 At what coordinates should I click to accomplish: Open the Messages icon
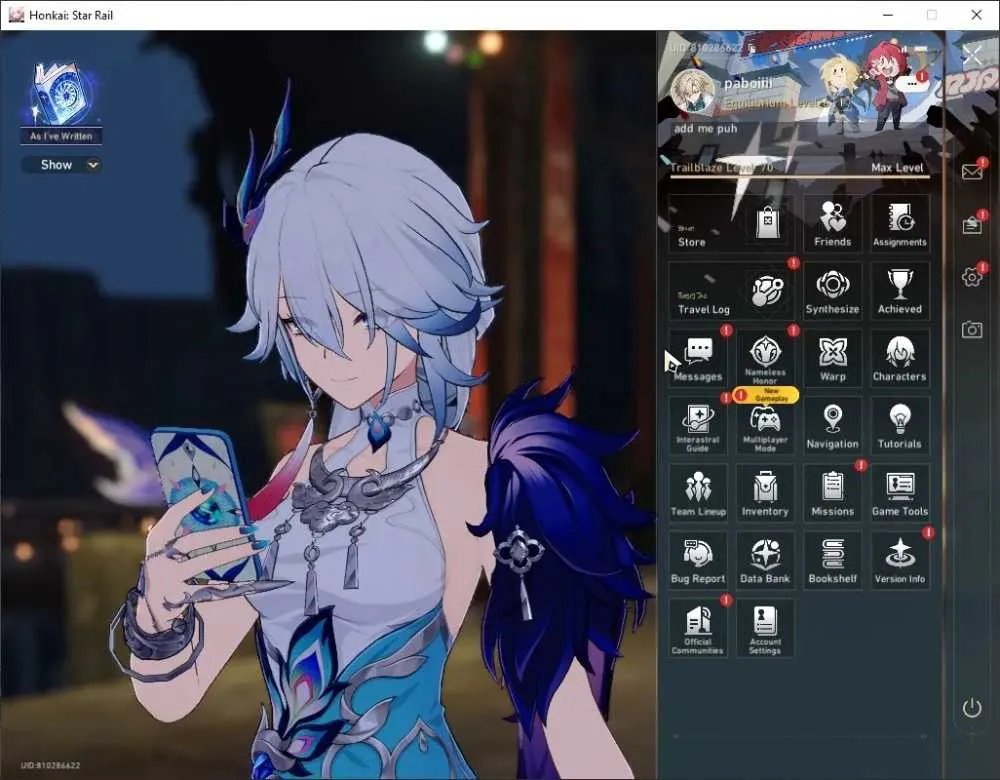[x=698, y=358]
